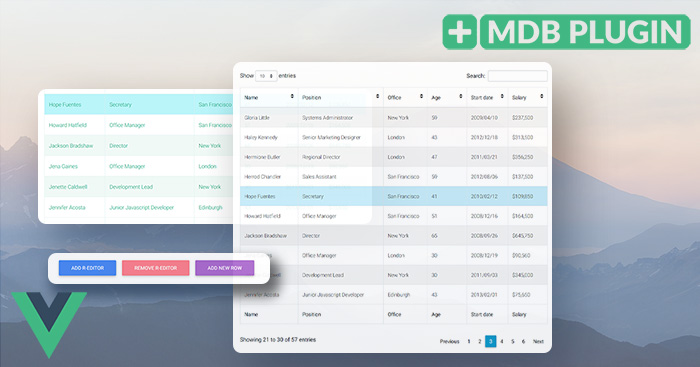This screenshot has width=700, height=367.
Task: Sort by Salary using its header arrows
Action: [542, 97]
